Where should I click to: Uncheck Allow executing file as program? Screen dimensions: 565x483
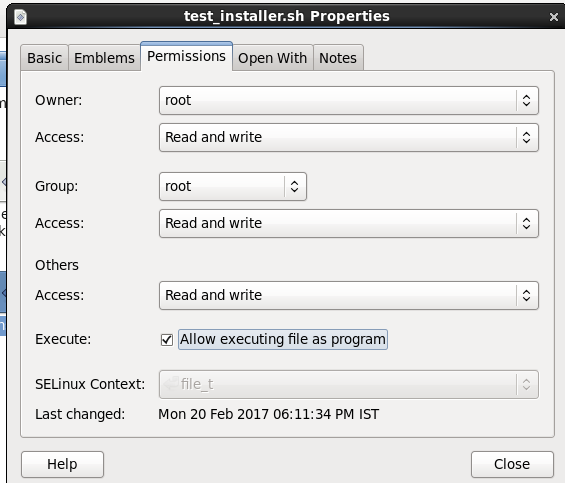click(167, 340)
